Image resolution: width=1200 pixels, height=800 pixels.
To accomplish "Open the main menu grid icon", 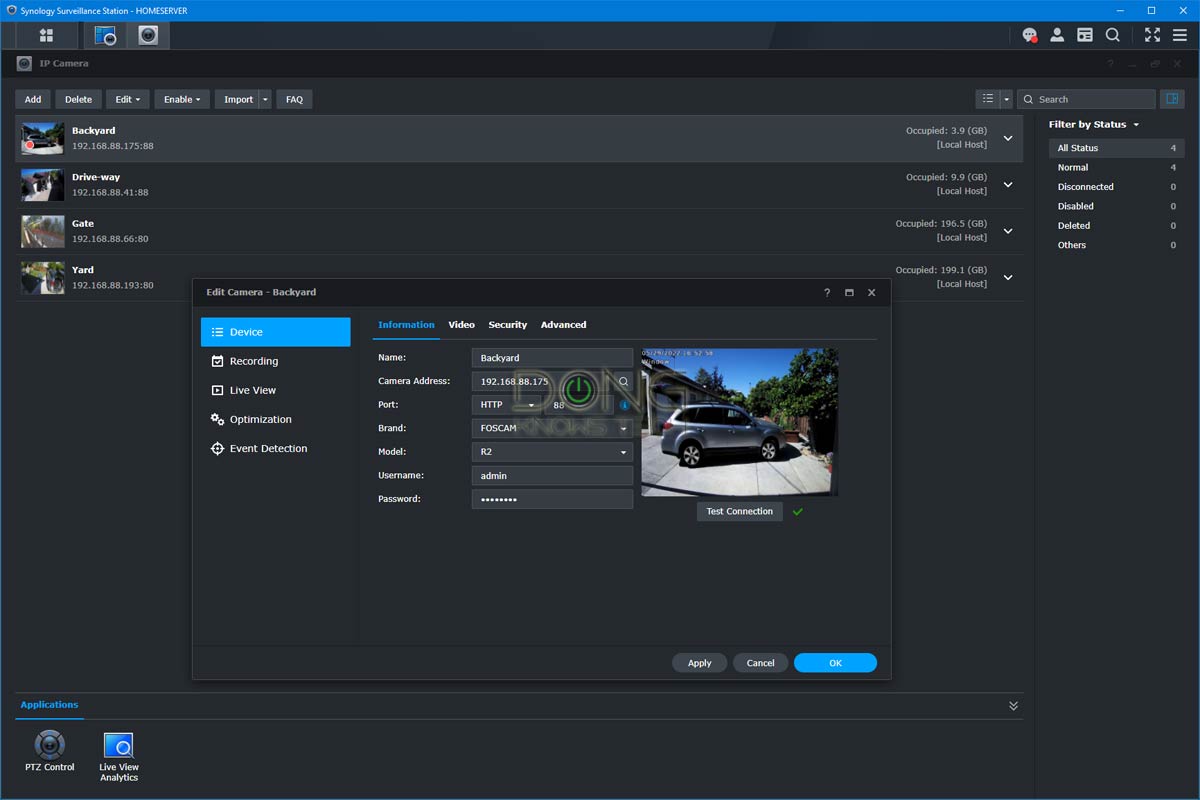I will pos(46,35).
